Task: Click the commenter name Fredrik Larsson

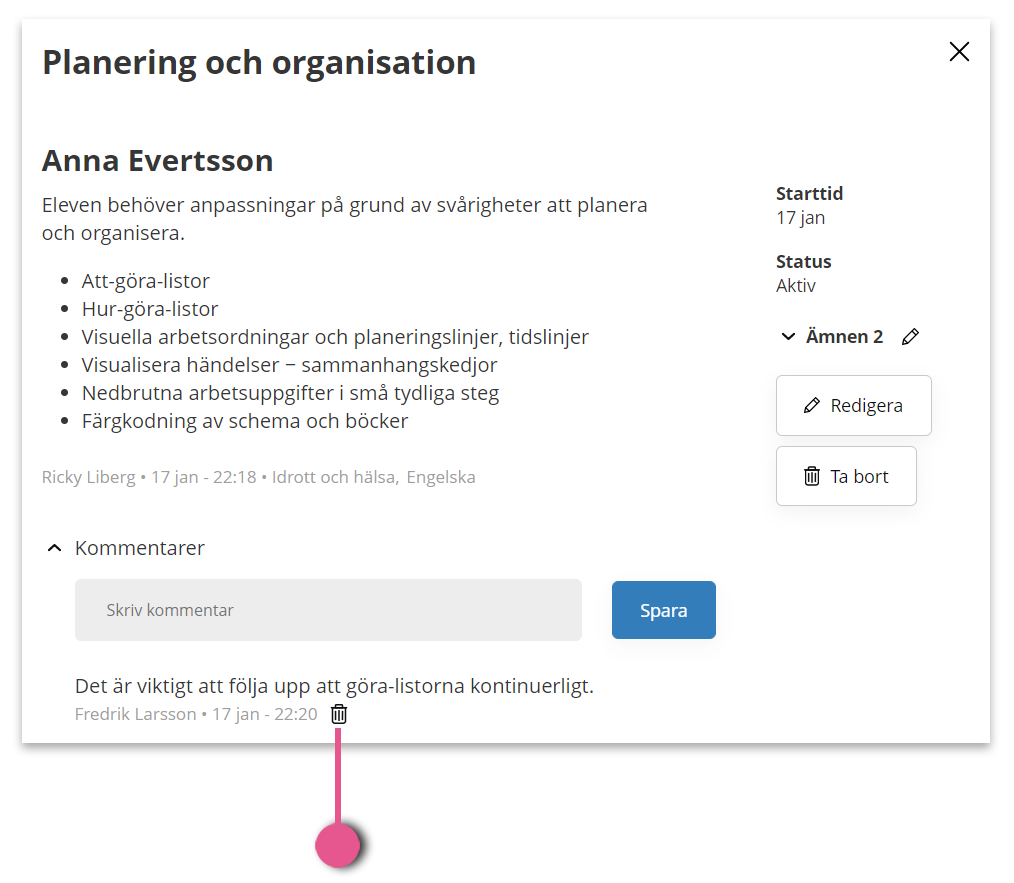Action: (135, 714)
